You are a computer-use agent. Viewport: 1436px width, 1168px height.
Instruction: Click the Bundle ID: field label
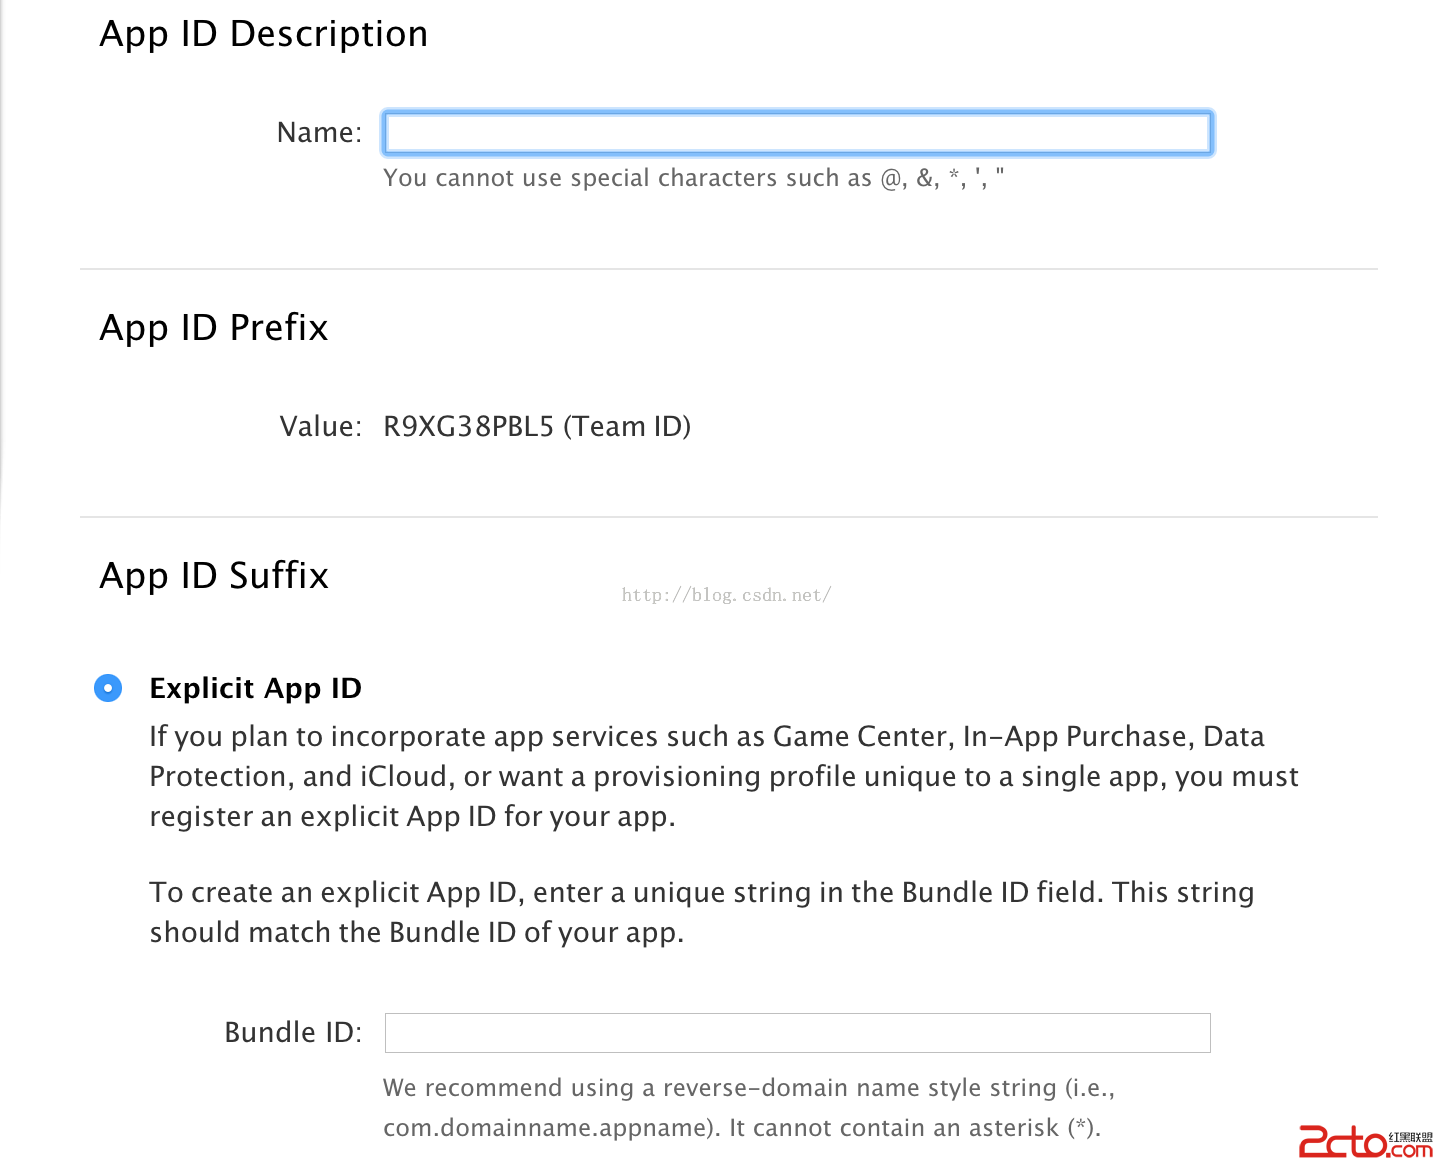293,1033
